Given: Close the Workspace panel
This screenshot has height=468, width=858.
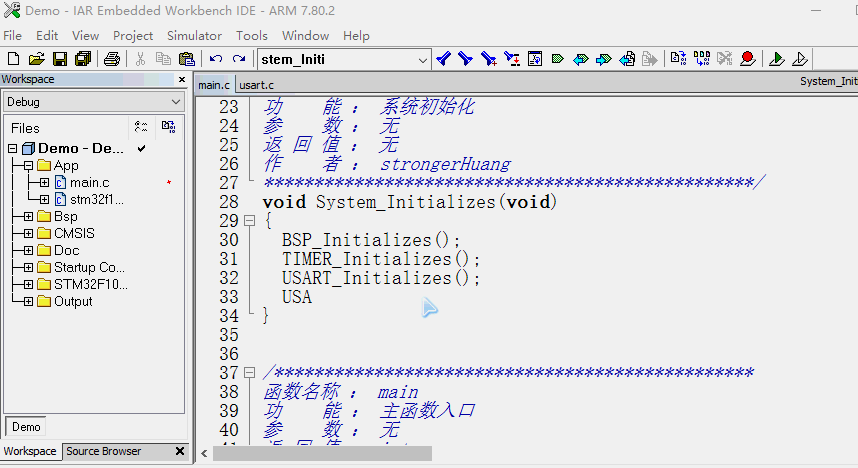Looking at the screenshot, I should tap(182, 80).
